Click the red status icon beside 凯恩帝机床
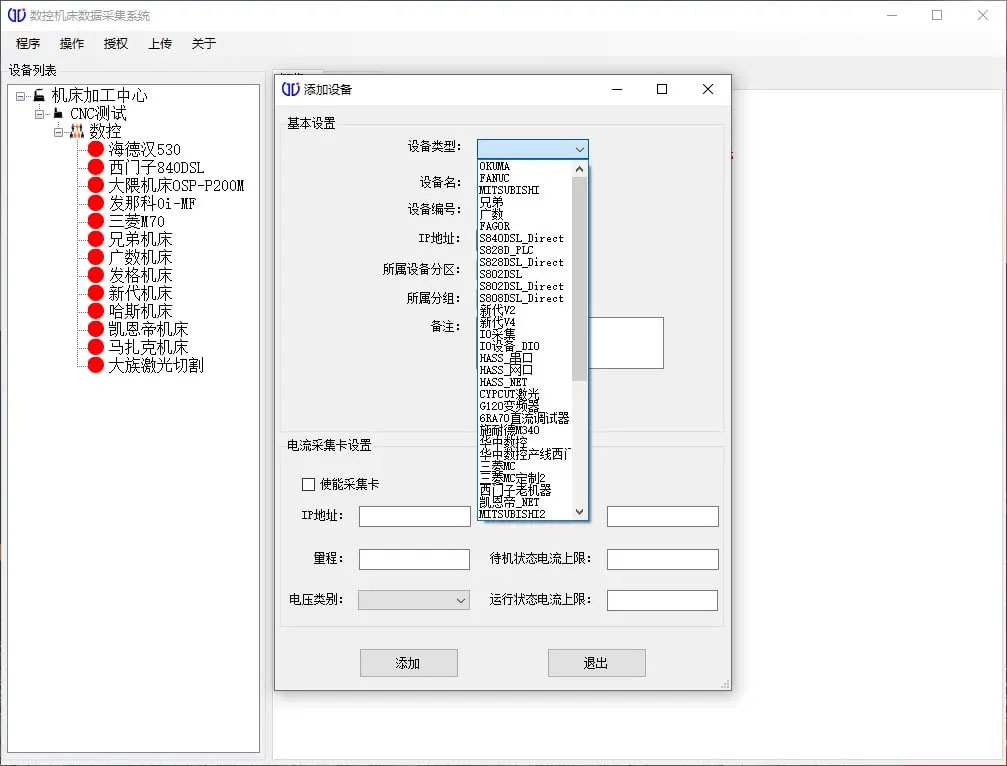Viewport: 1007px width, 766px height. [96, 329]
